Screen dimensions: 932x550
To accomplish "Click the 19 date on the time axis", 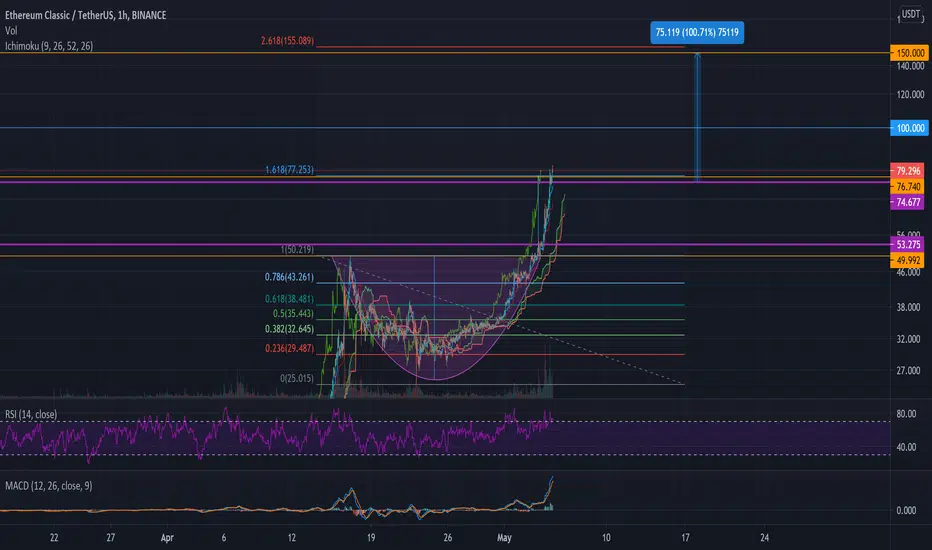I will click(370, 538).
